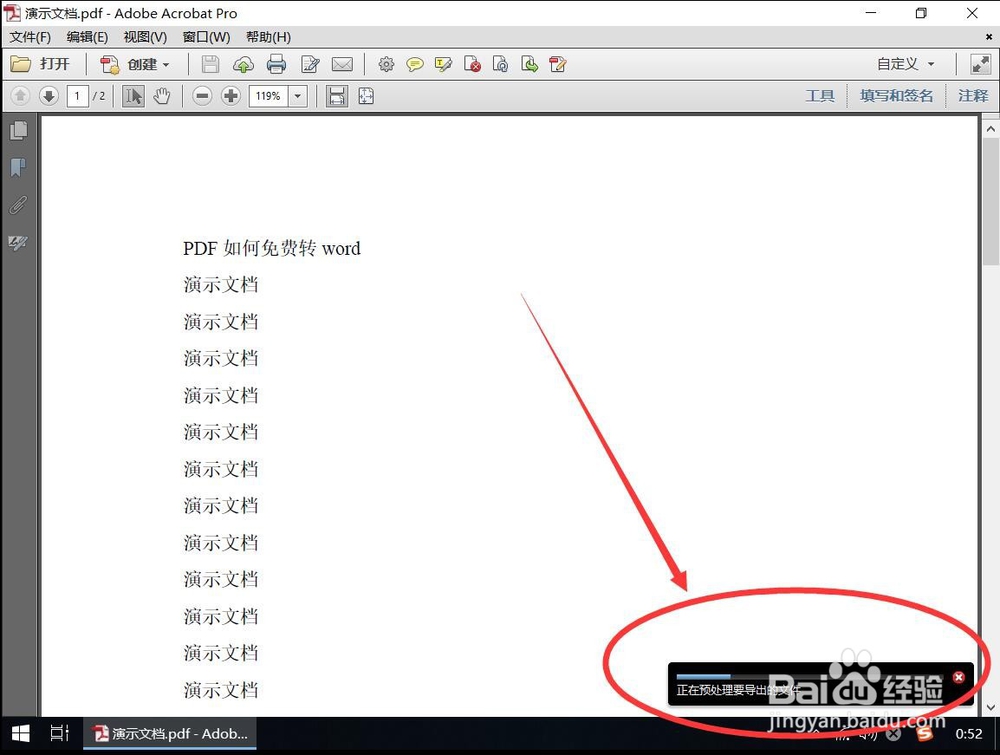
Task: Click the 打开 (Open) button
Action: 42,64
